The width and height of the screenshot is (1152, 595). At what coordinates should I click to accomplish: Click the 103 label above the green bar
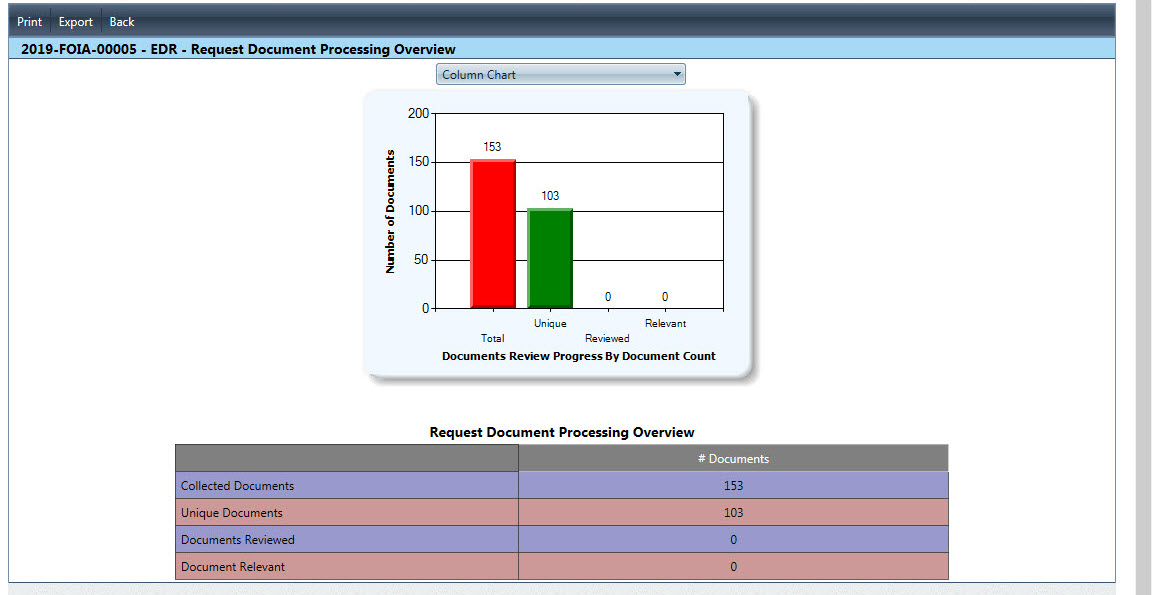[x=550, y=196]
